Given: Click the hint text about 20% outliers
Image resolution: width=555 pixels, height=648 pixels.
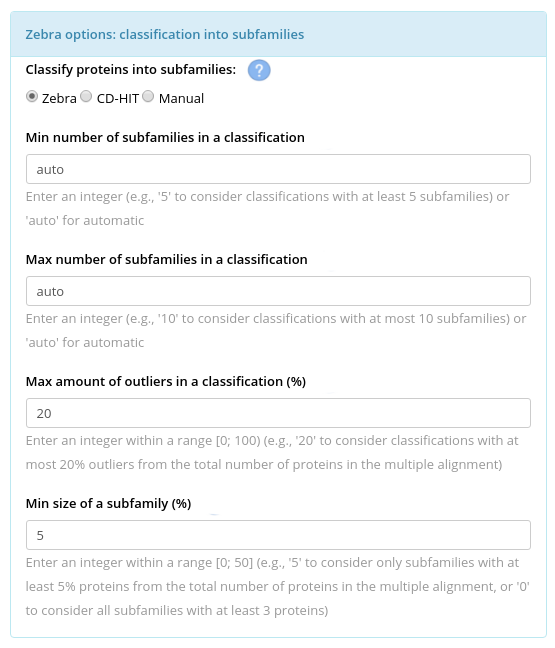Looking at the screenshot, I should (272, 452).
